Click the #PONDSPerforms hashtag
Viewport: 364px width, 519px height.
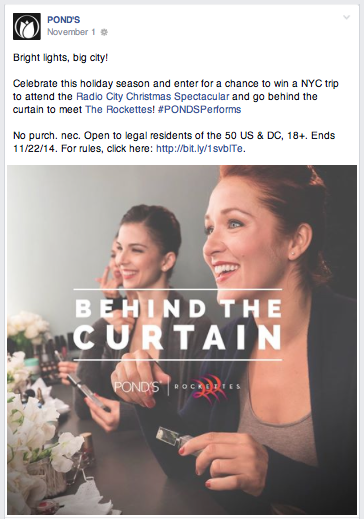[199, 109]
